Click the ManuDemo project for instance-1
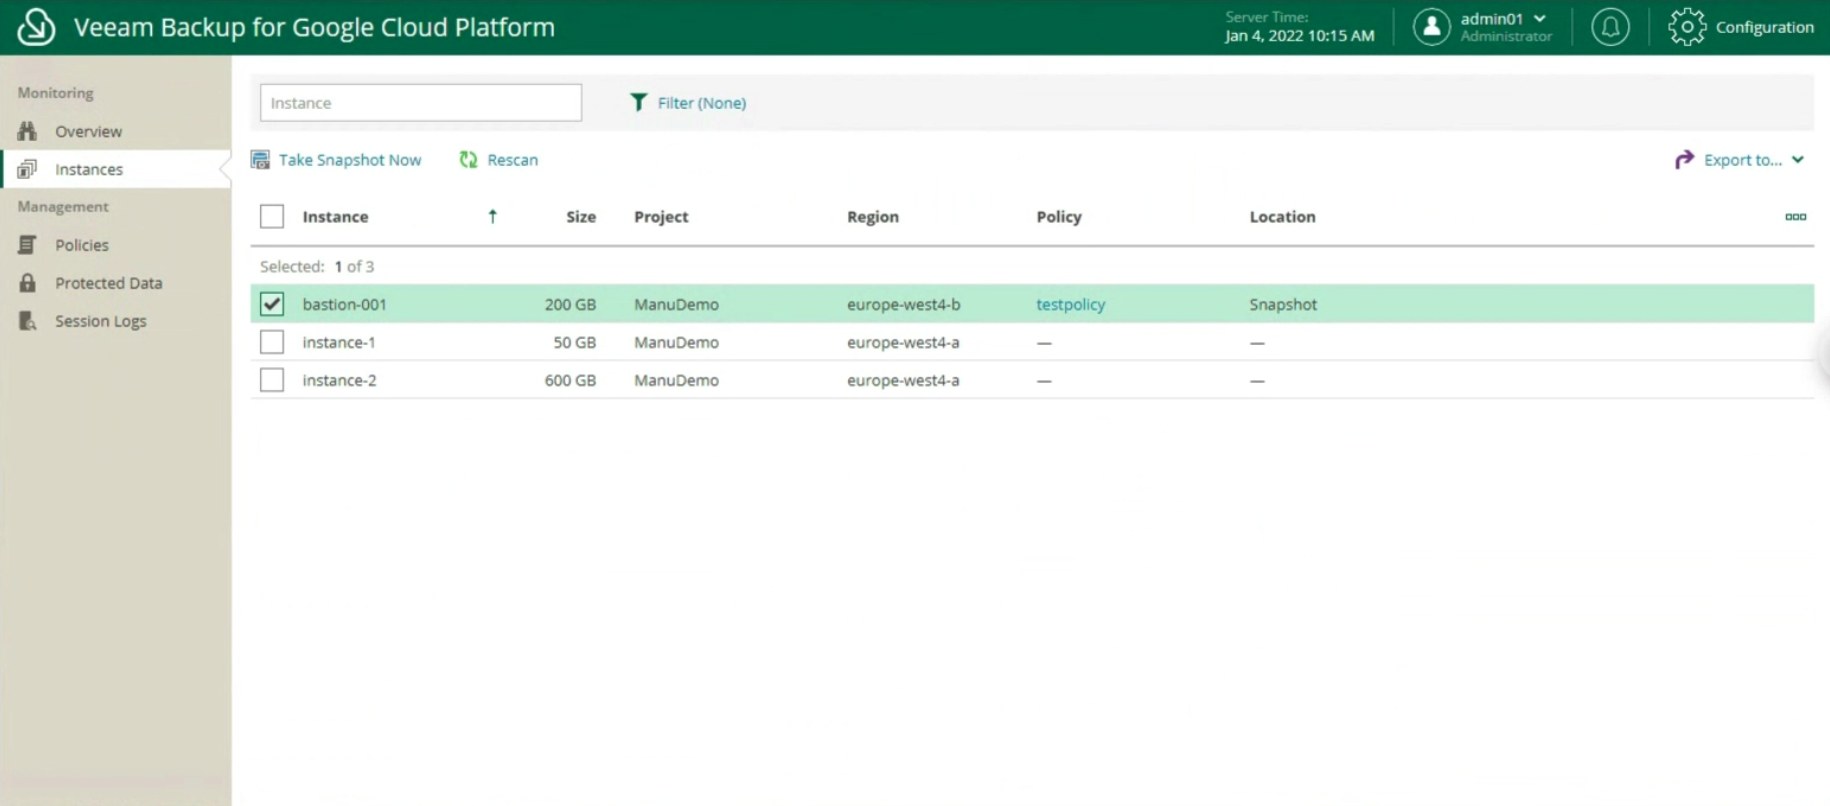This screenshot has width=1830, height=806. click(x=676, y=342)
